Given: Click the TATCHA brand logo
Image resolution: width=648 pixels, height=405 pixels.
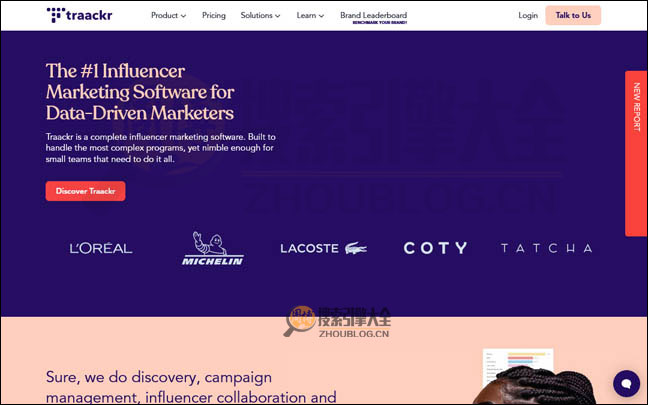Looking at the screenshot, I should coord(546,248).
